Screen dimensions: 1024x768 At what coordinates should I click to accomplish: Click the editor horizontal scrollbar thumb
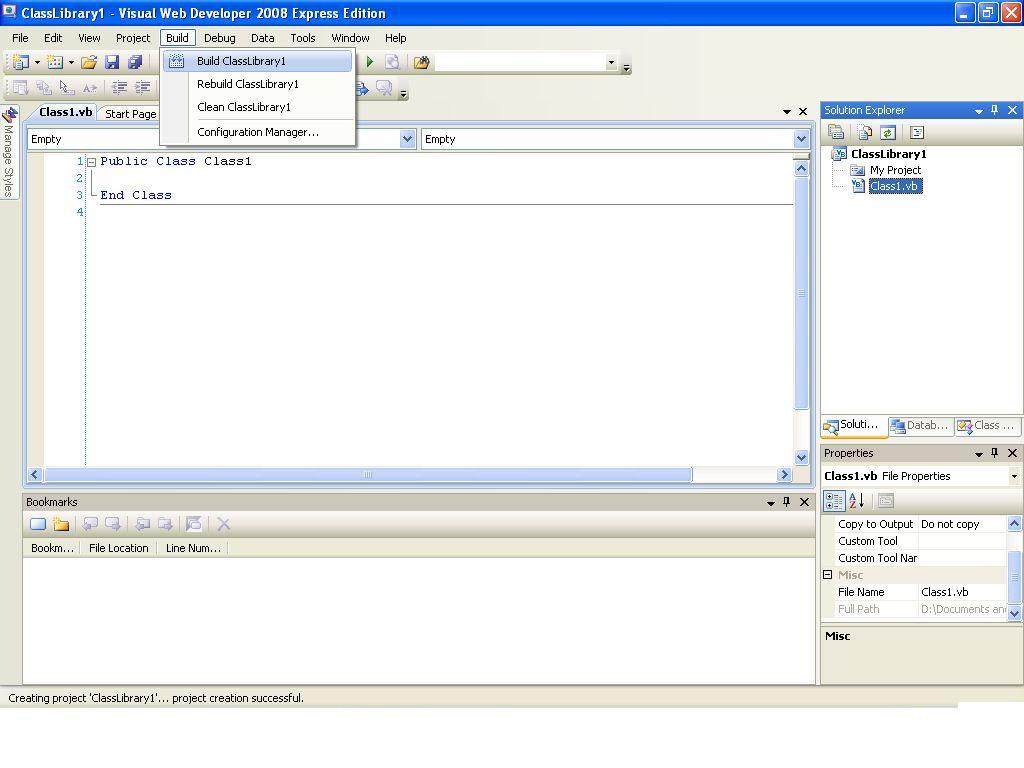tap(368, 475)
